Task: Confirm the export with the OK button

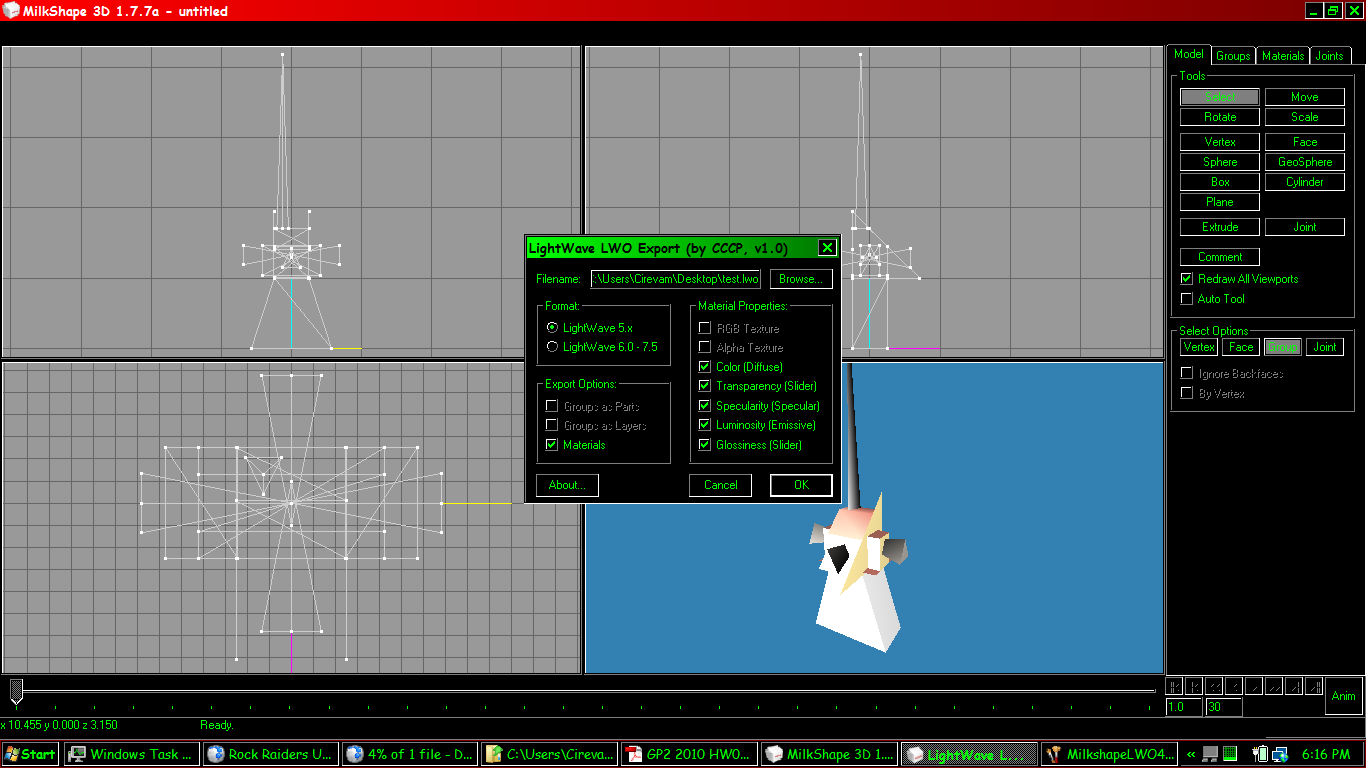Action: (801, 485)
